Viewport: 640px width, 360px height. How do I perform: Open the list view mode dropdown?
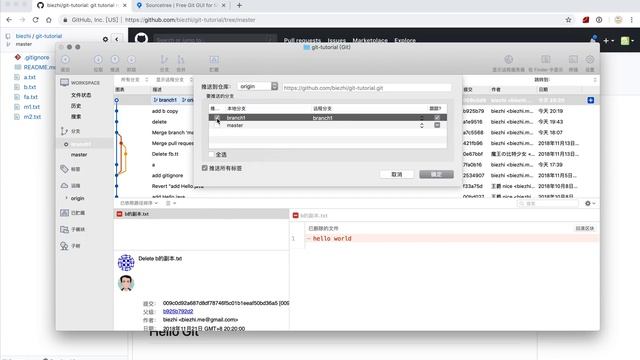171,203
